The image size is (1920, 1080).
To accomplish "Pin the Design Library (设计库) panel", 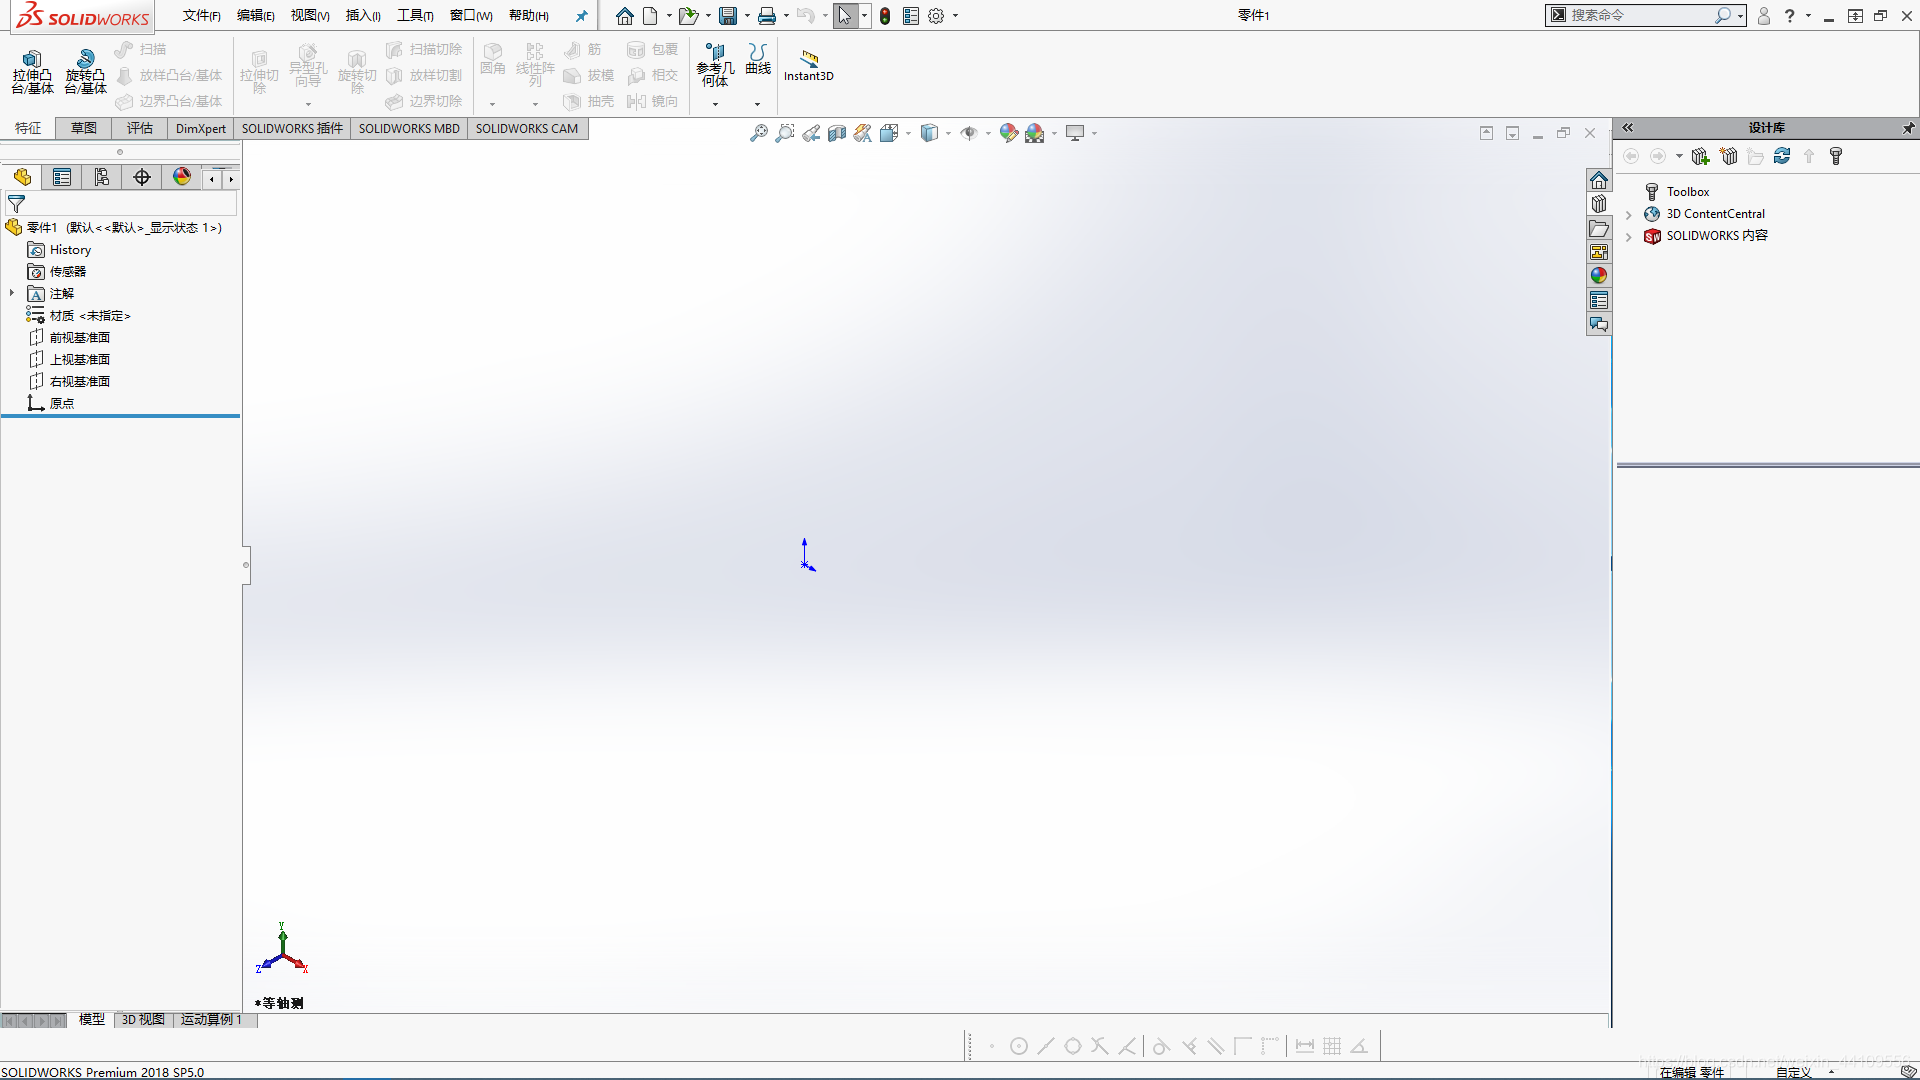I will 1907,128.
